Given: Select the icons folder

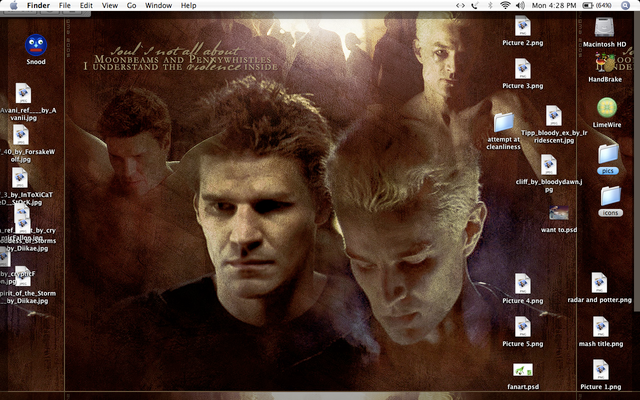Looking at the screenshot, I should coord(610,196).
